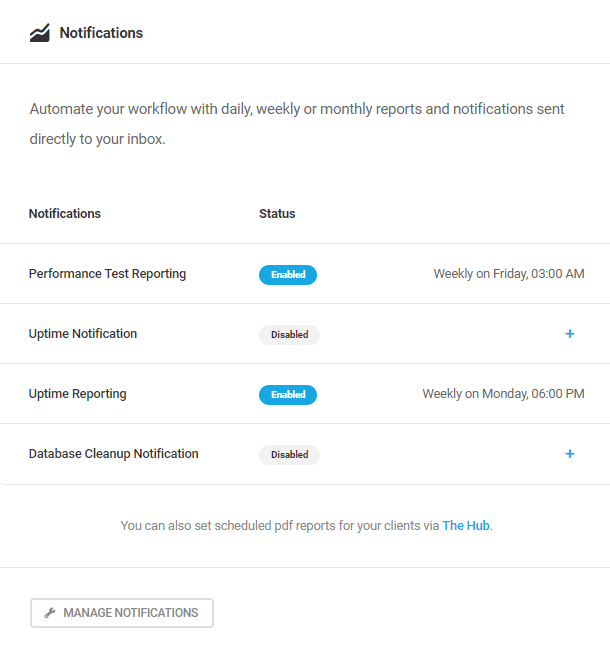Click Enabled badge for Uptime Reporting
This screenshot has width=610, height=651.
coord(288,395)
